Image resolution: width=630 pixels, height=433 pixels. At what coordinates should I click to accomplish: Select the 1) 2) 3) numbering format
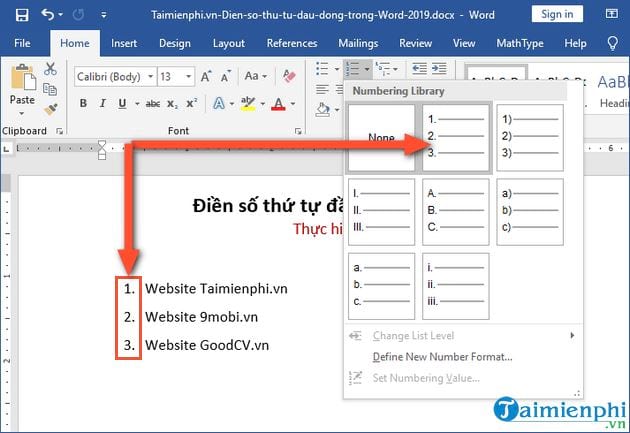(530, 138)
